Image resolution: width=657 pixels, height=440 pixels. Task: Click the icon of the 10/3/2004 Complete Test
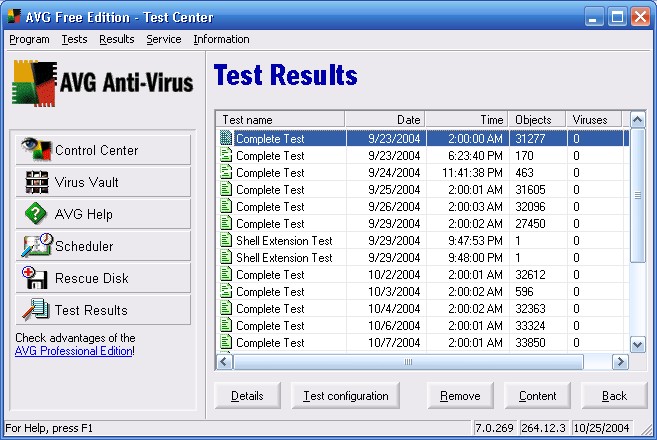[226, 291]
